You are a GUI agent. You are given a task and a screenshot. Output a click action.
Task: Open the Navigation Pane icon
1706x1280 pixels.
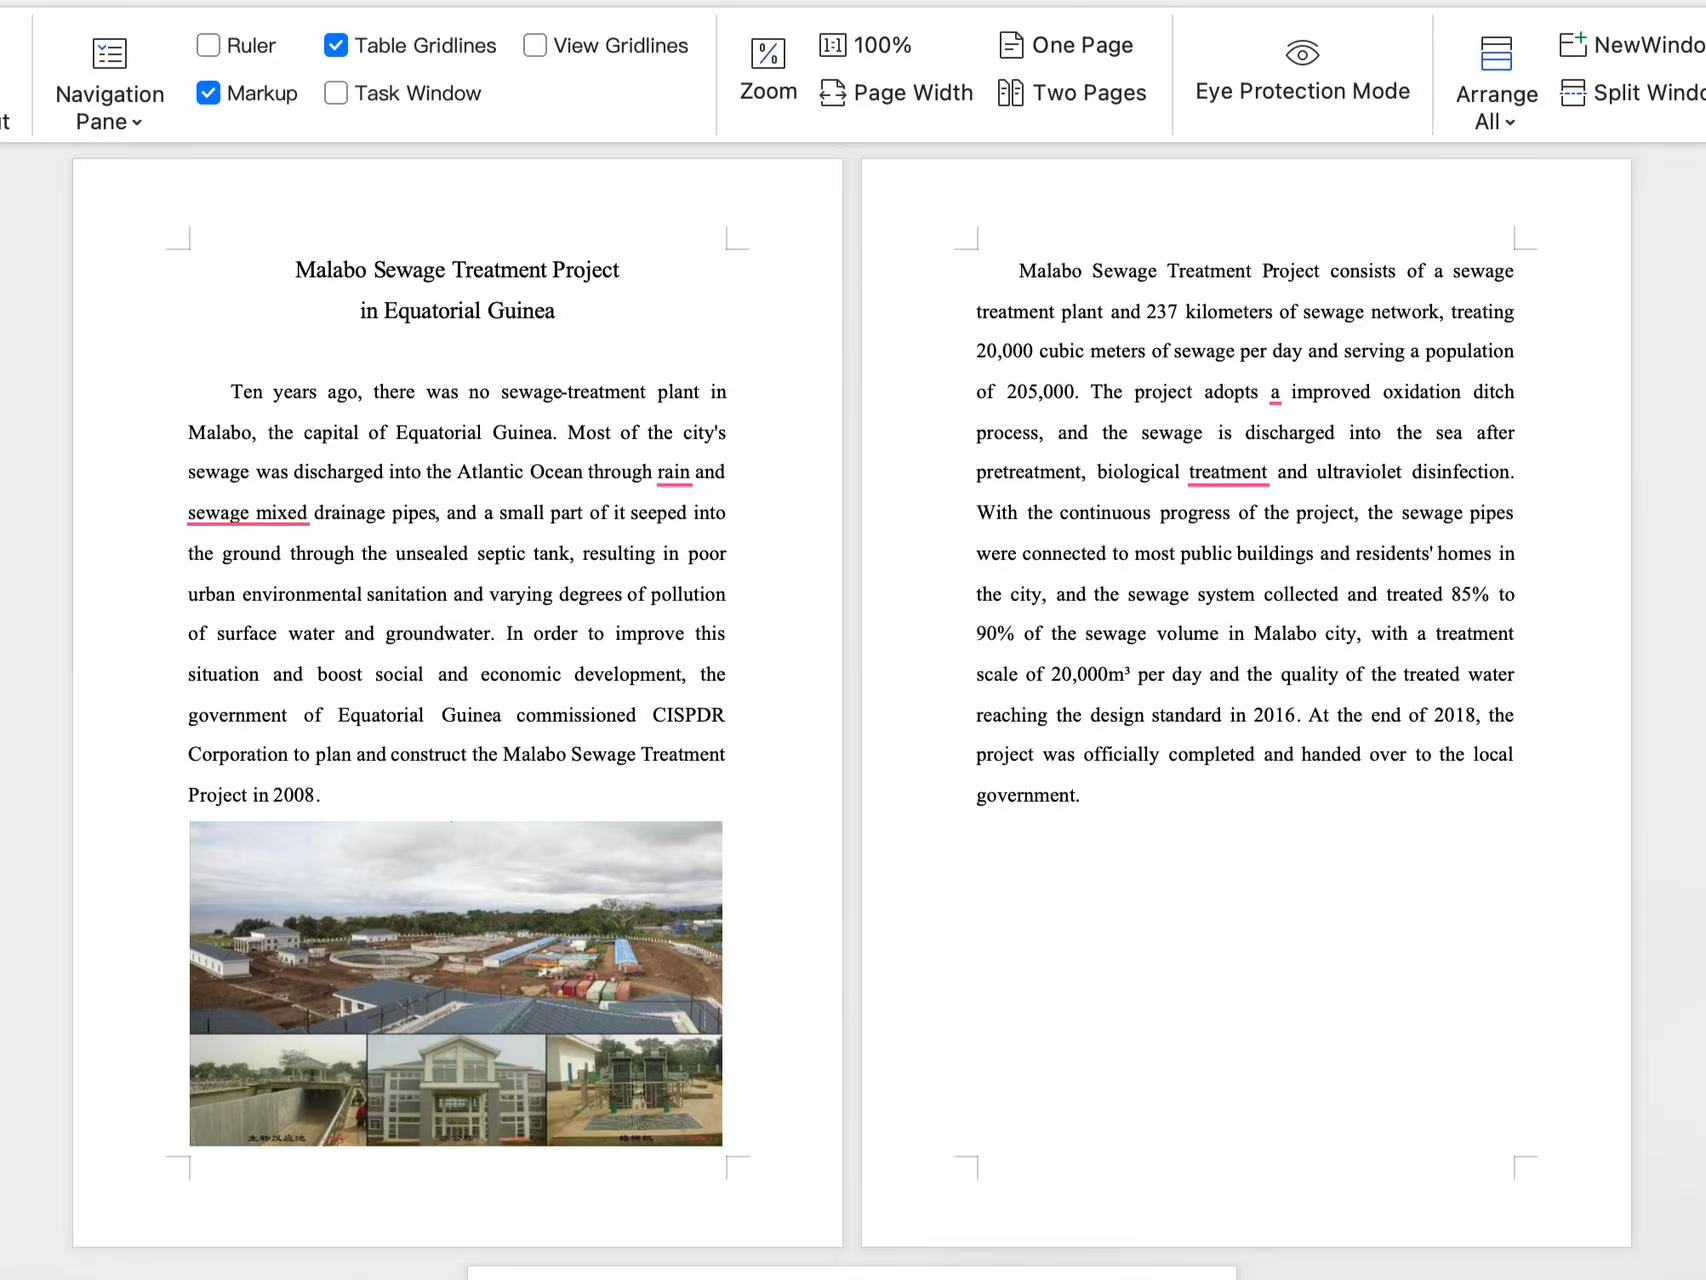pyautogui.click(x=109, y=53)
